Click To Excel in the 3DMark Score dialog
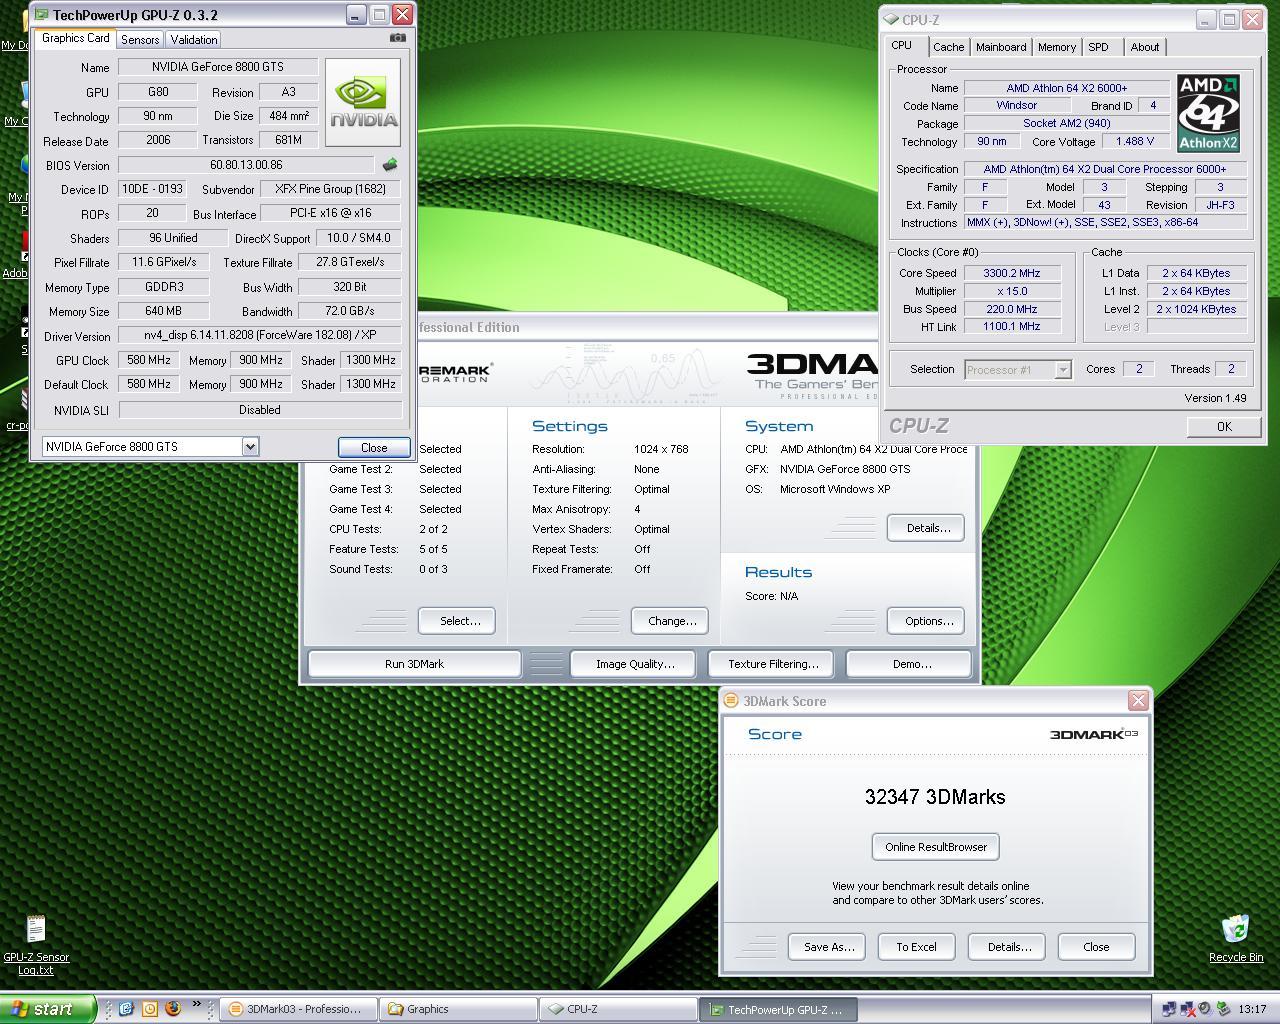 pyautogui.click(x=916, y=947)
